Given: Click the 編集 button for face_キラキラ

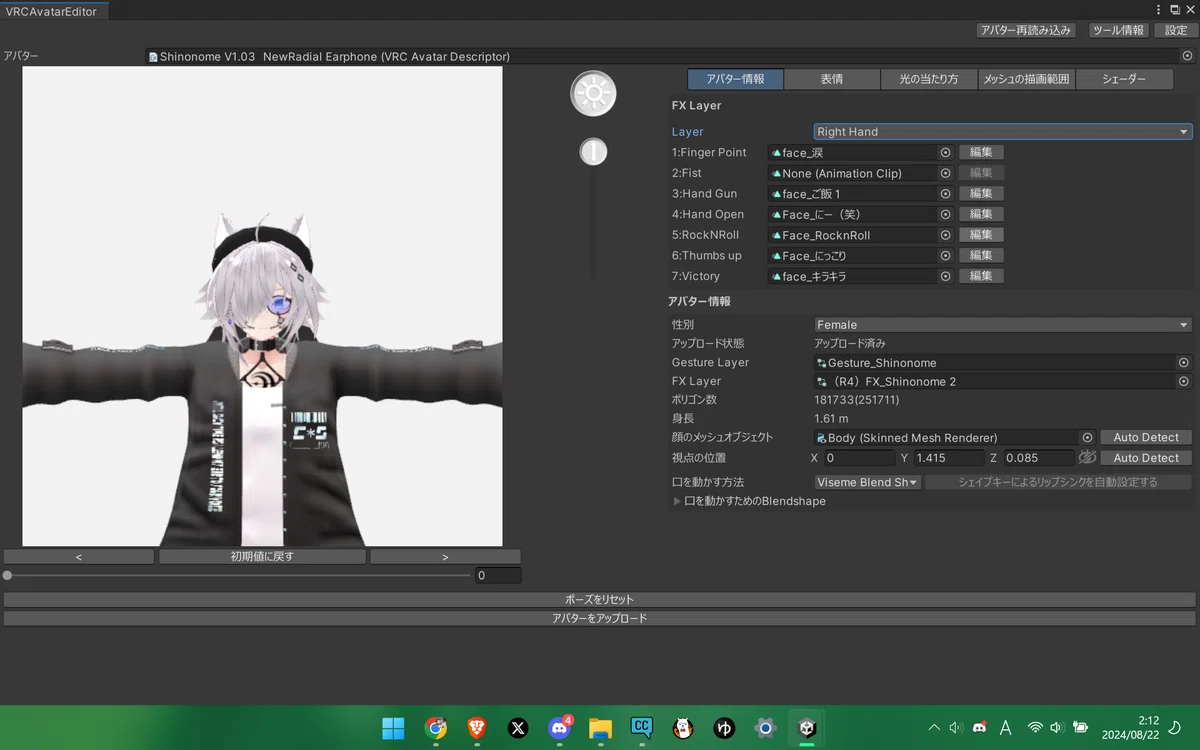Looking at the screenshot, I should 981,276.
